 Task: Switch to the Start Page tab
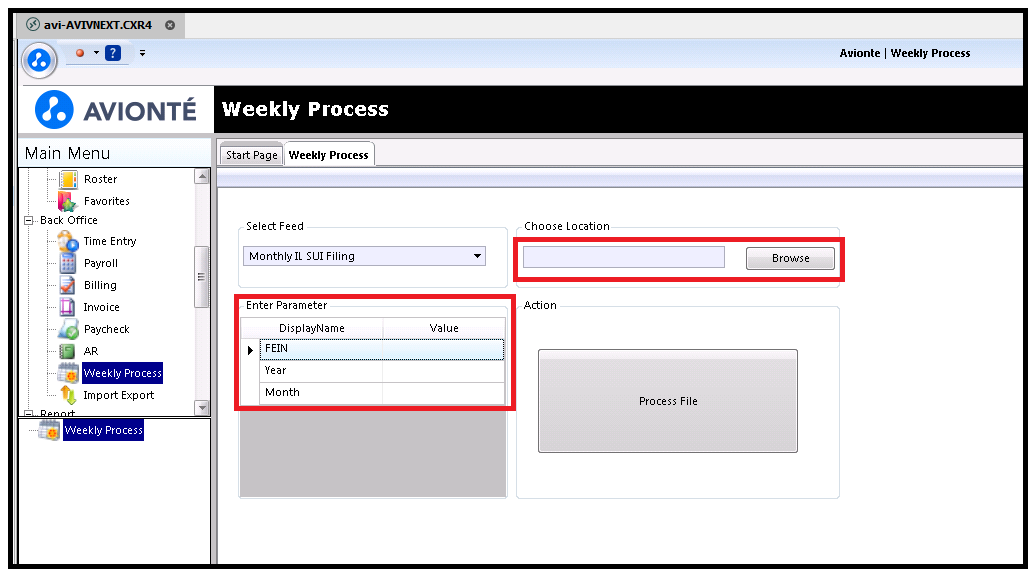click(252, 155)
